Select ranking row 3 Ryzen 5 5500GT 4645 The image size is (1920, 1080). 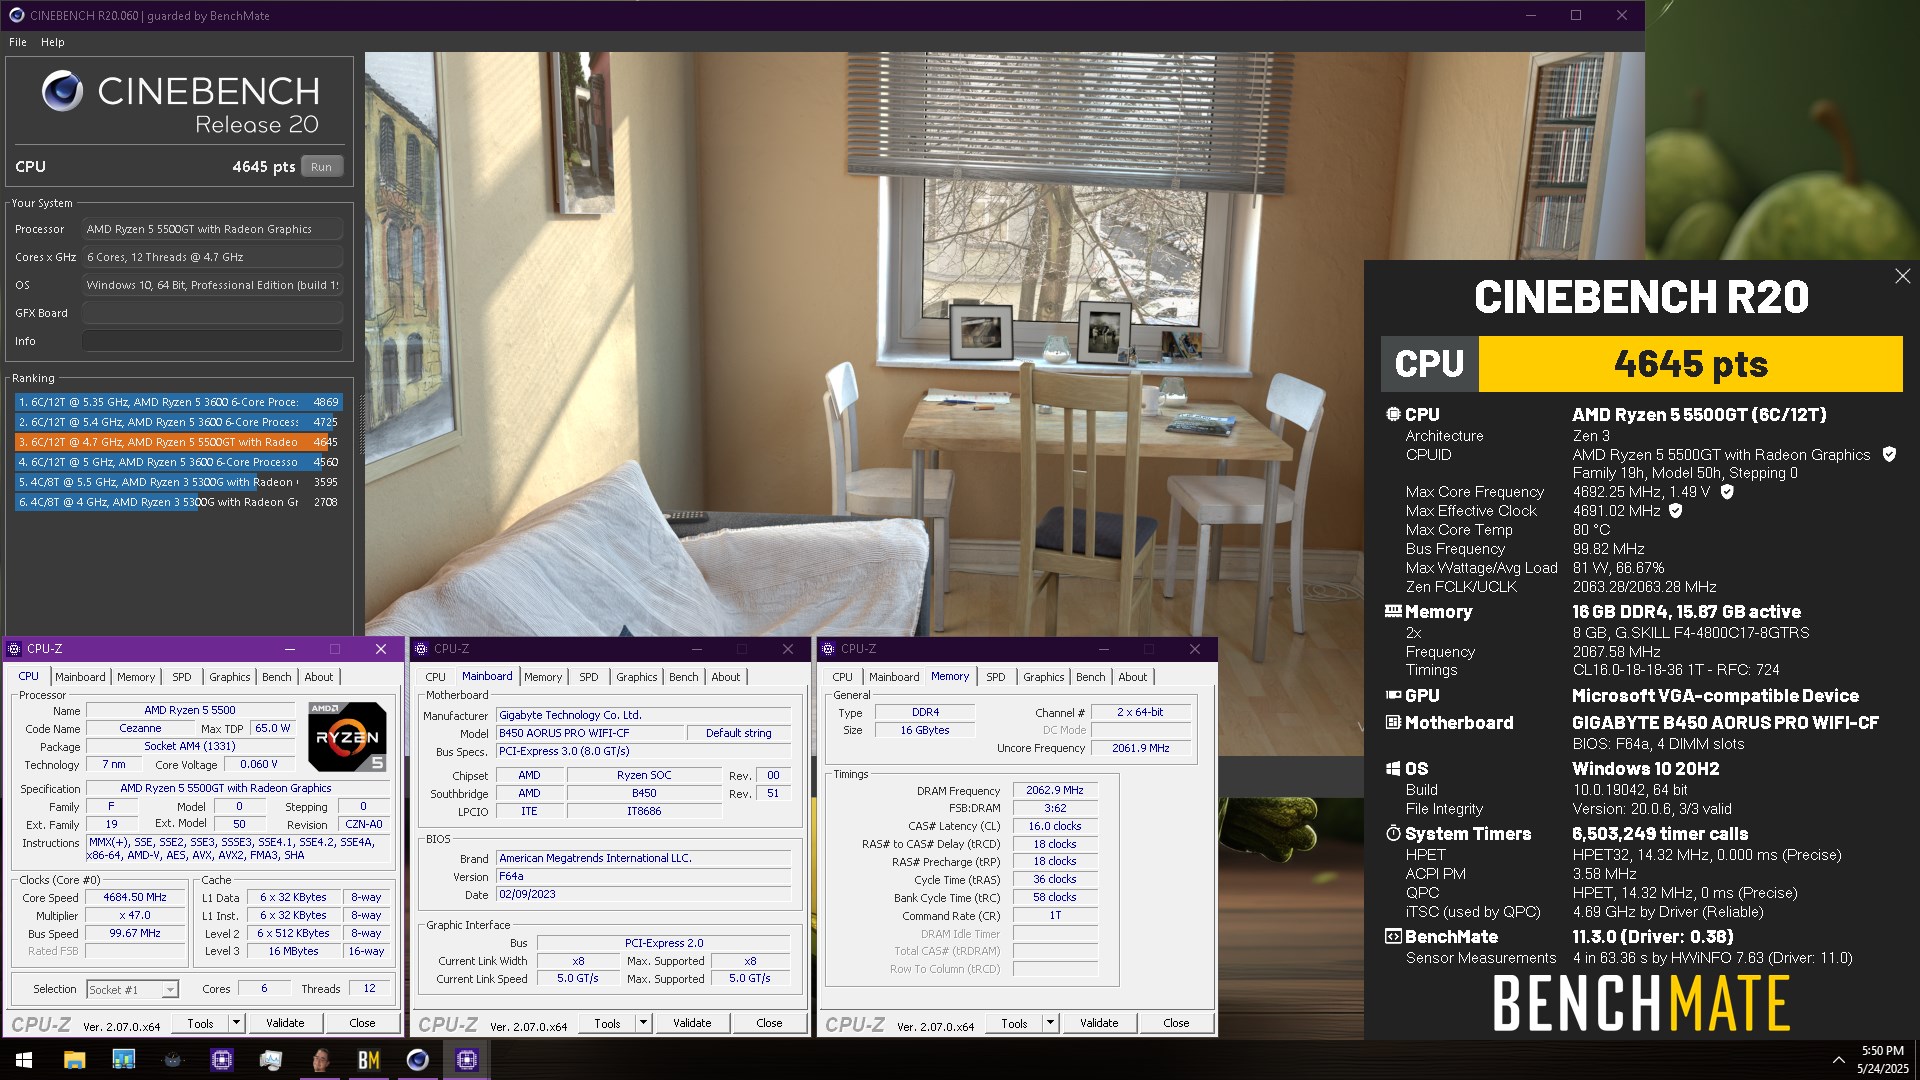coord(178,442)
